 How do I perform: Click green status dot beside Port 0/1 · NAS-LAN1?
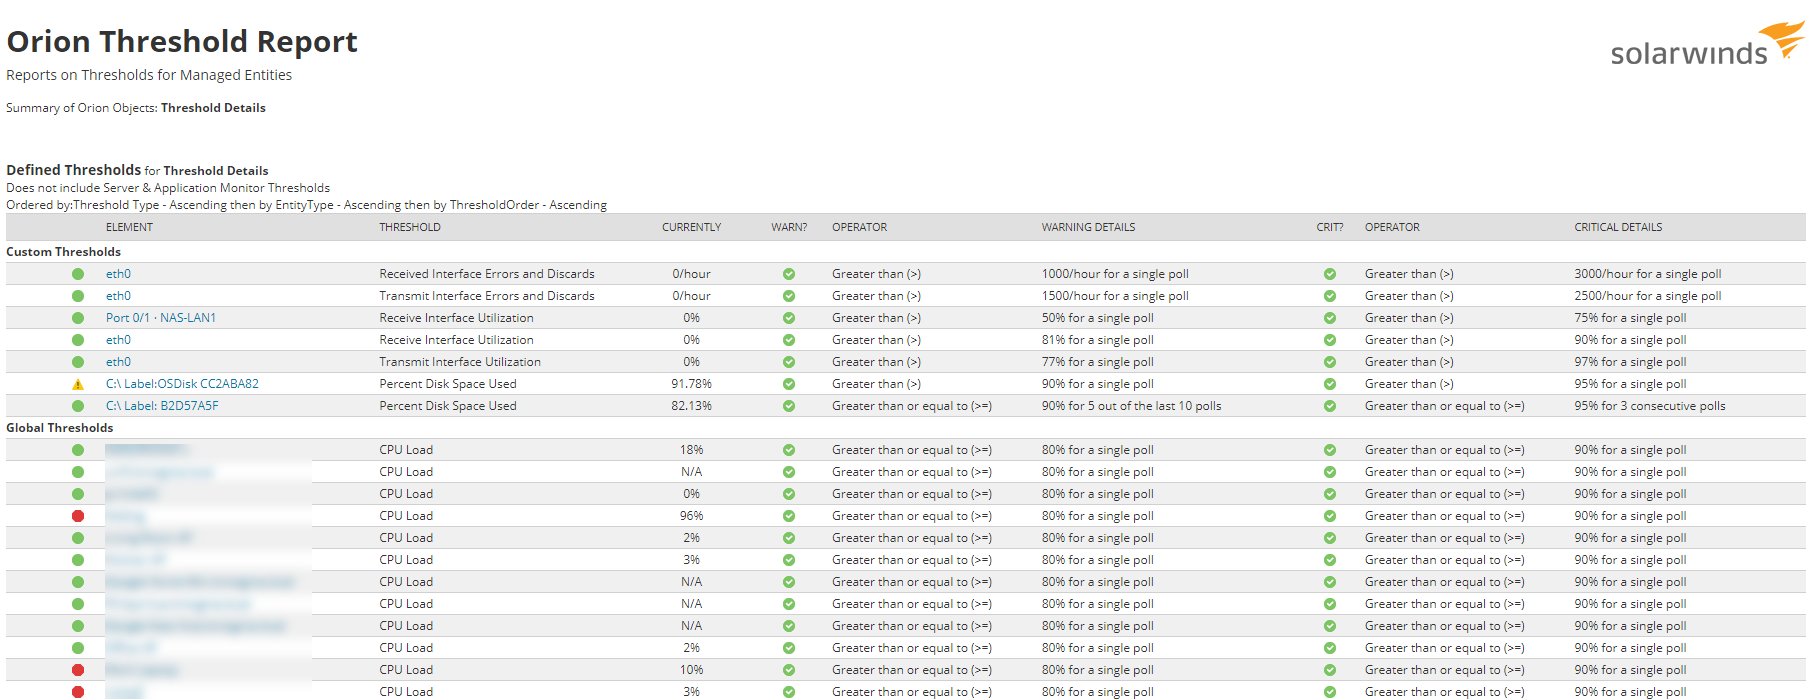tap(78, 318)
